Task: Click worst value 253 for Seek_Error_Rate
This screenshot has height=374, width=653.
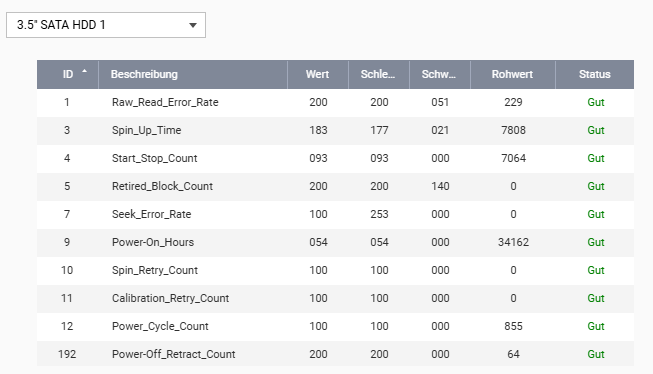Action: 379,214
